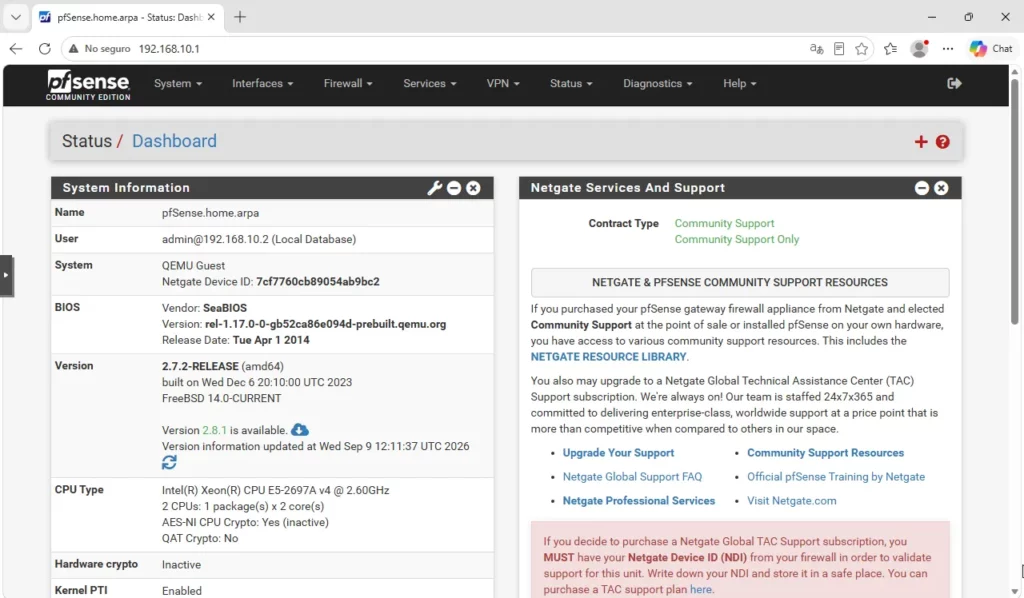Click Upgrade Your Support link

click(618, 453)
